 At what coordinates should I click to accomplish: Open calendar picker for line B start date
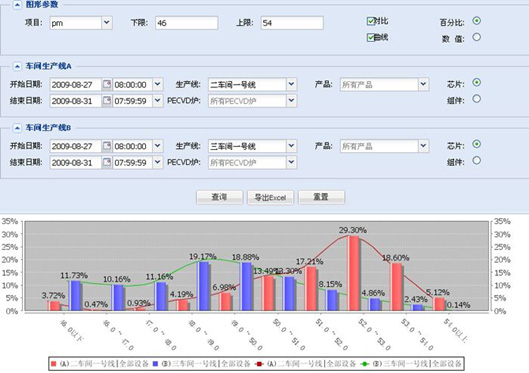click(107, 146)
